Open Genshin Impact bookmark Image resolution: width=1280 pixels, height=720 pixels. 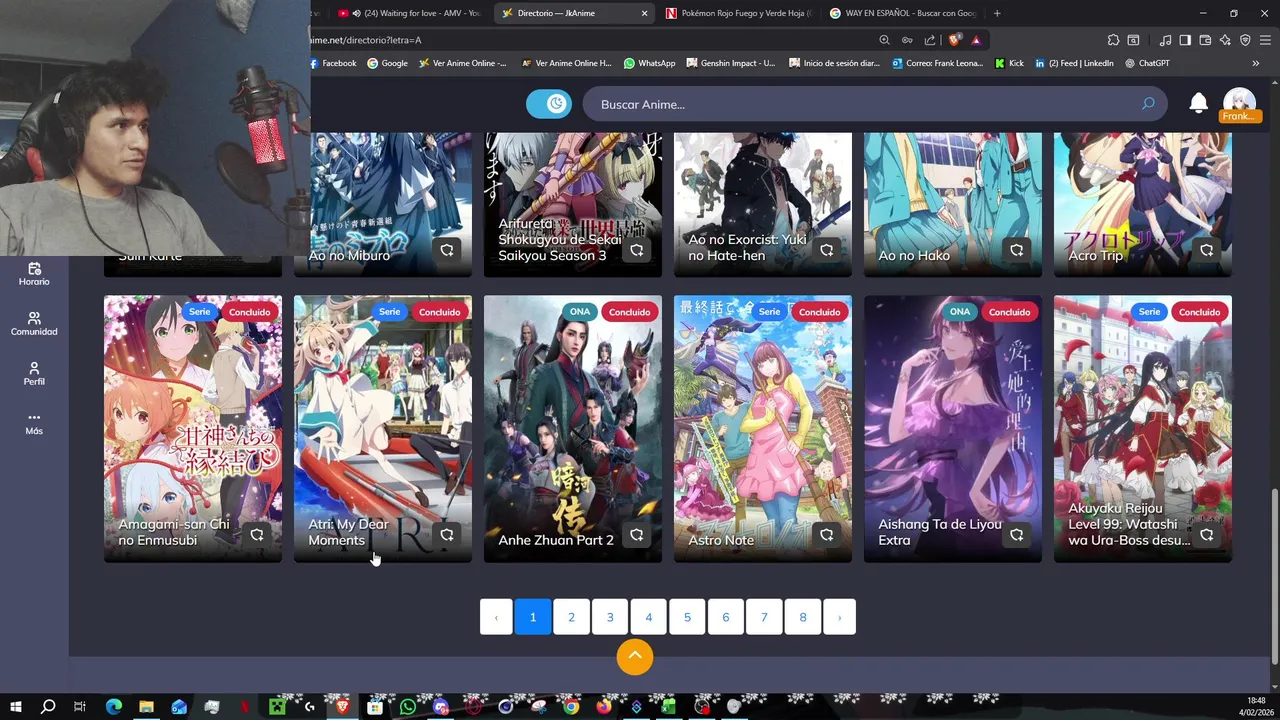(730, 63)
